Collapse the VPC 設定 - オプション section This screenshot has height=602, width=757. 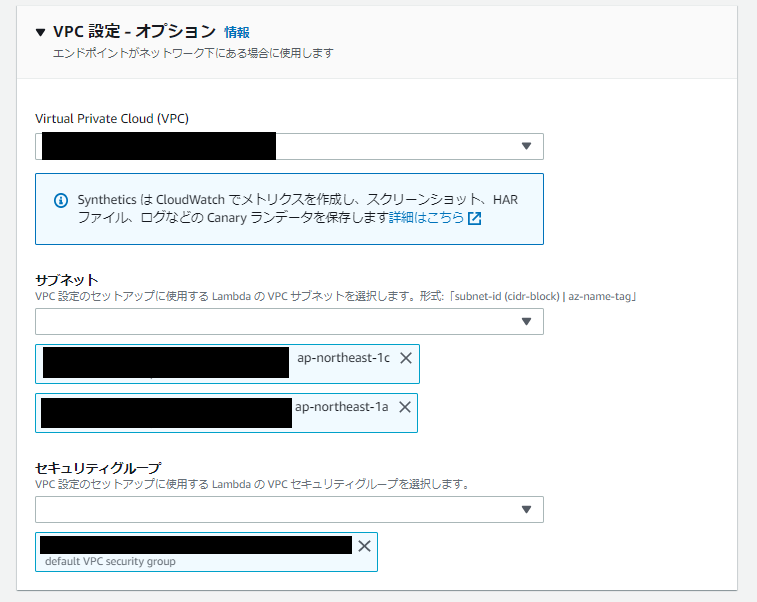[41, 32]
